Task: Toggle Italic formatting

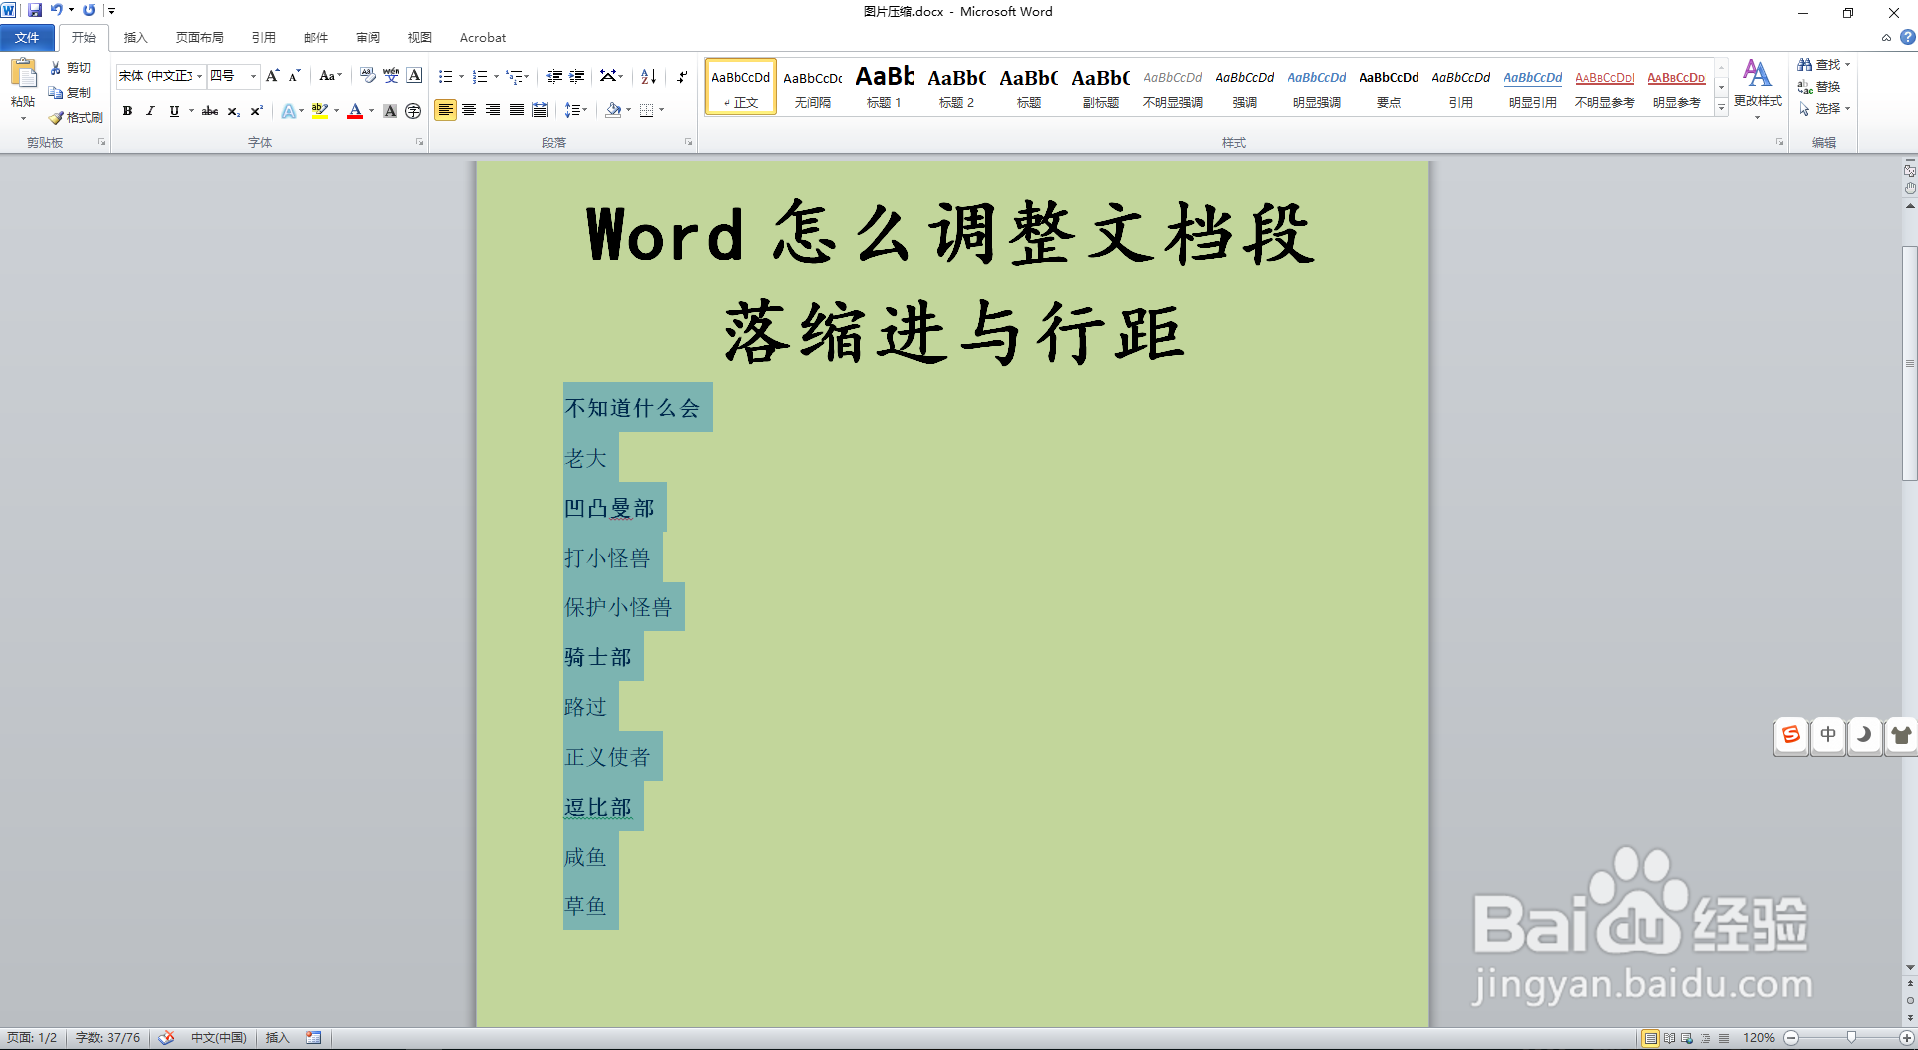Action: click(x=150, y=111)
